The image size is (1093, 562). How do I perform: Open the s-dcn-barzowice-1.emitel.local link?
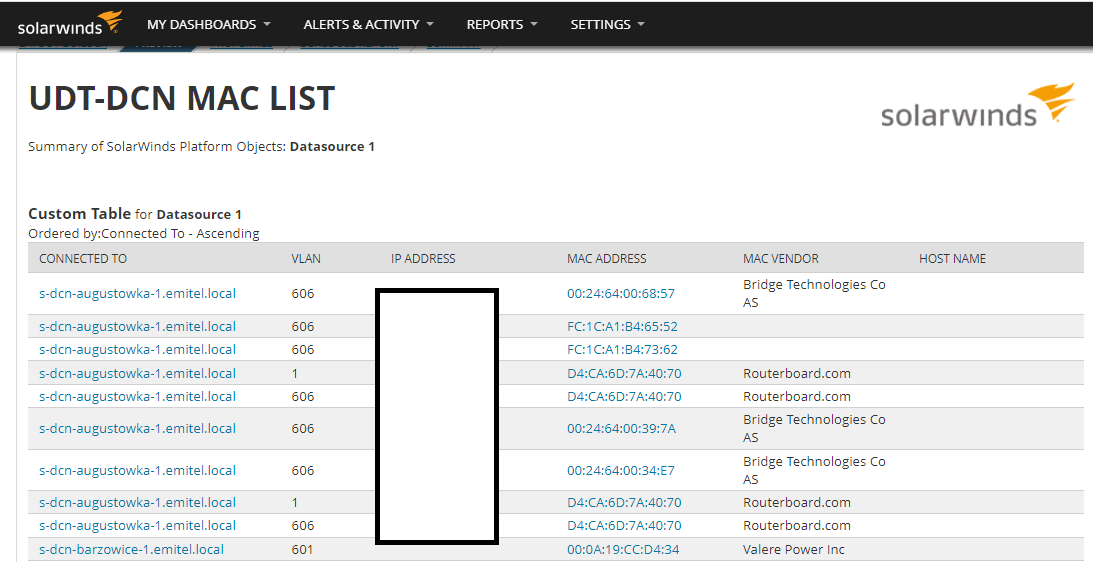131,549
